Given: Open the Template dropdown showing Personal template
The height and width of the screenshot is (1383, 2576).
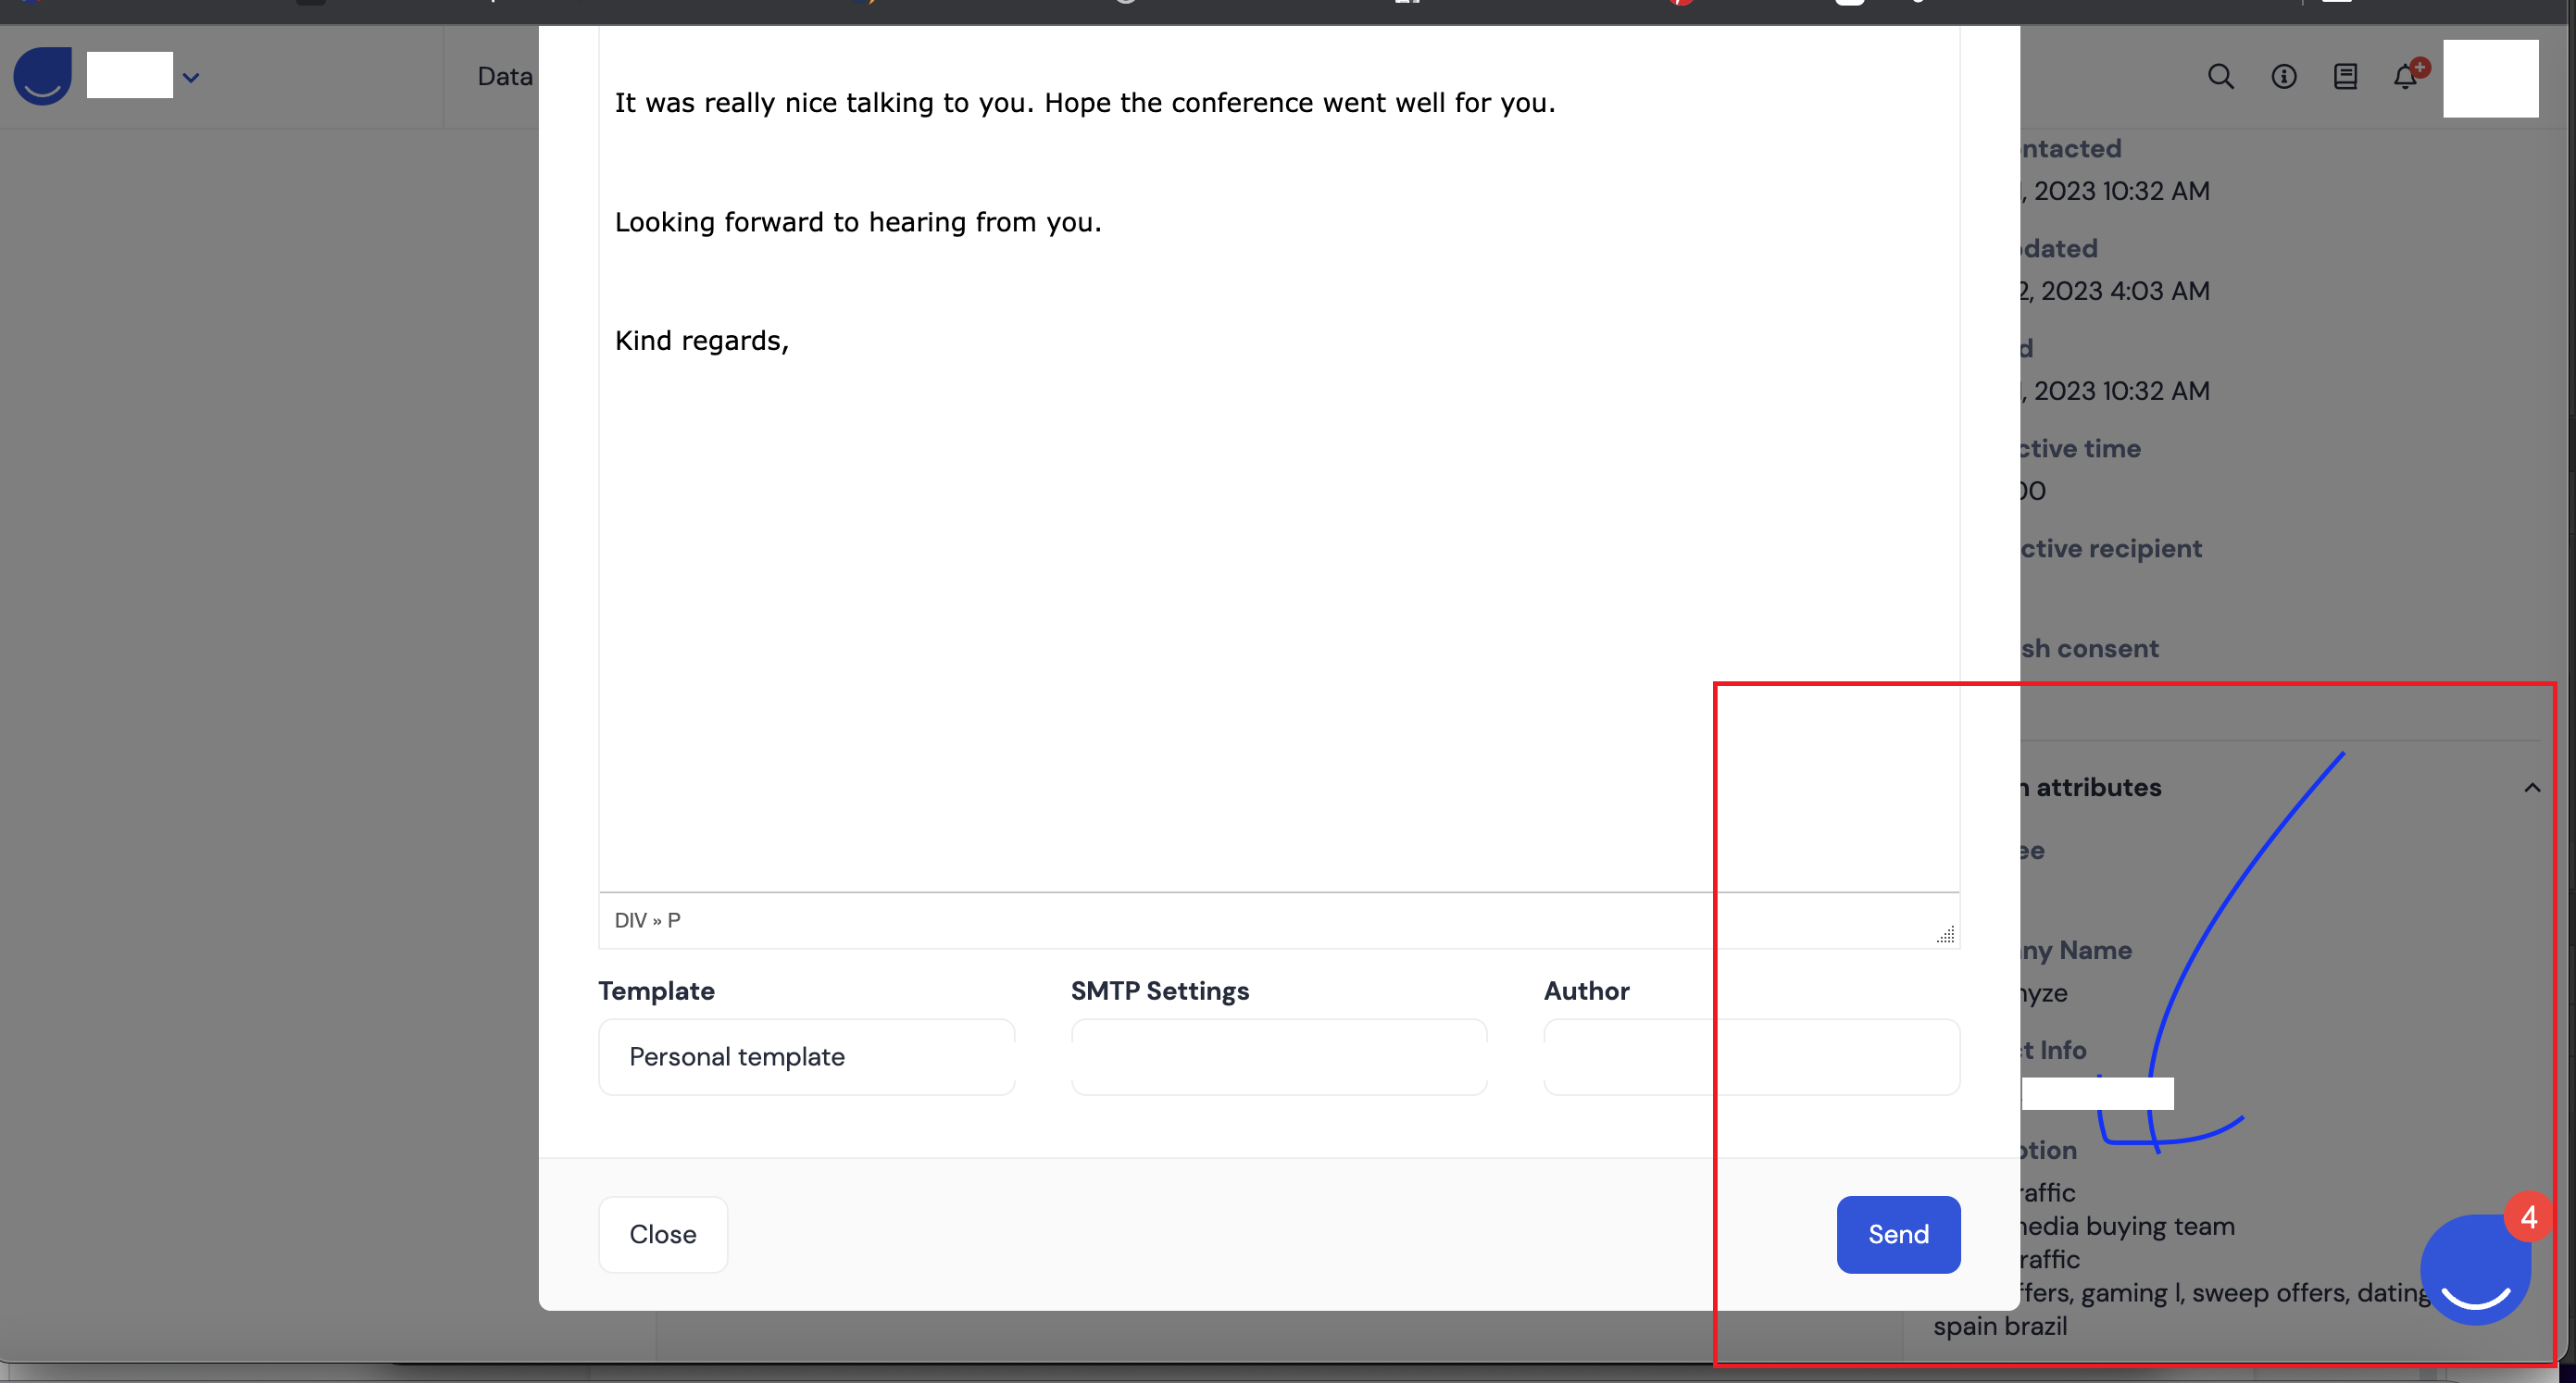Looking at the screenshot, I should point(806,1056).
